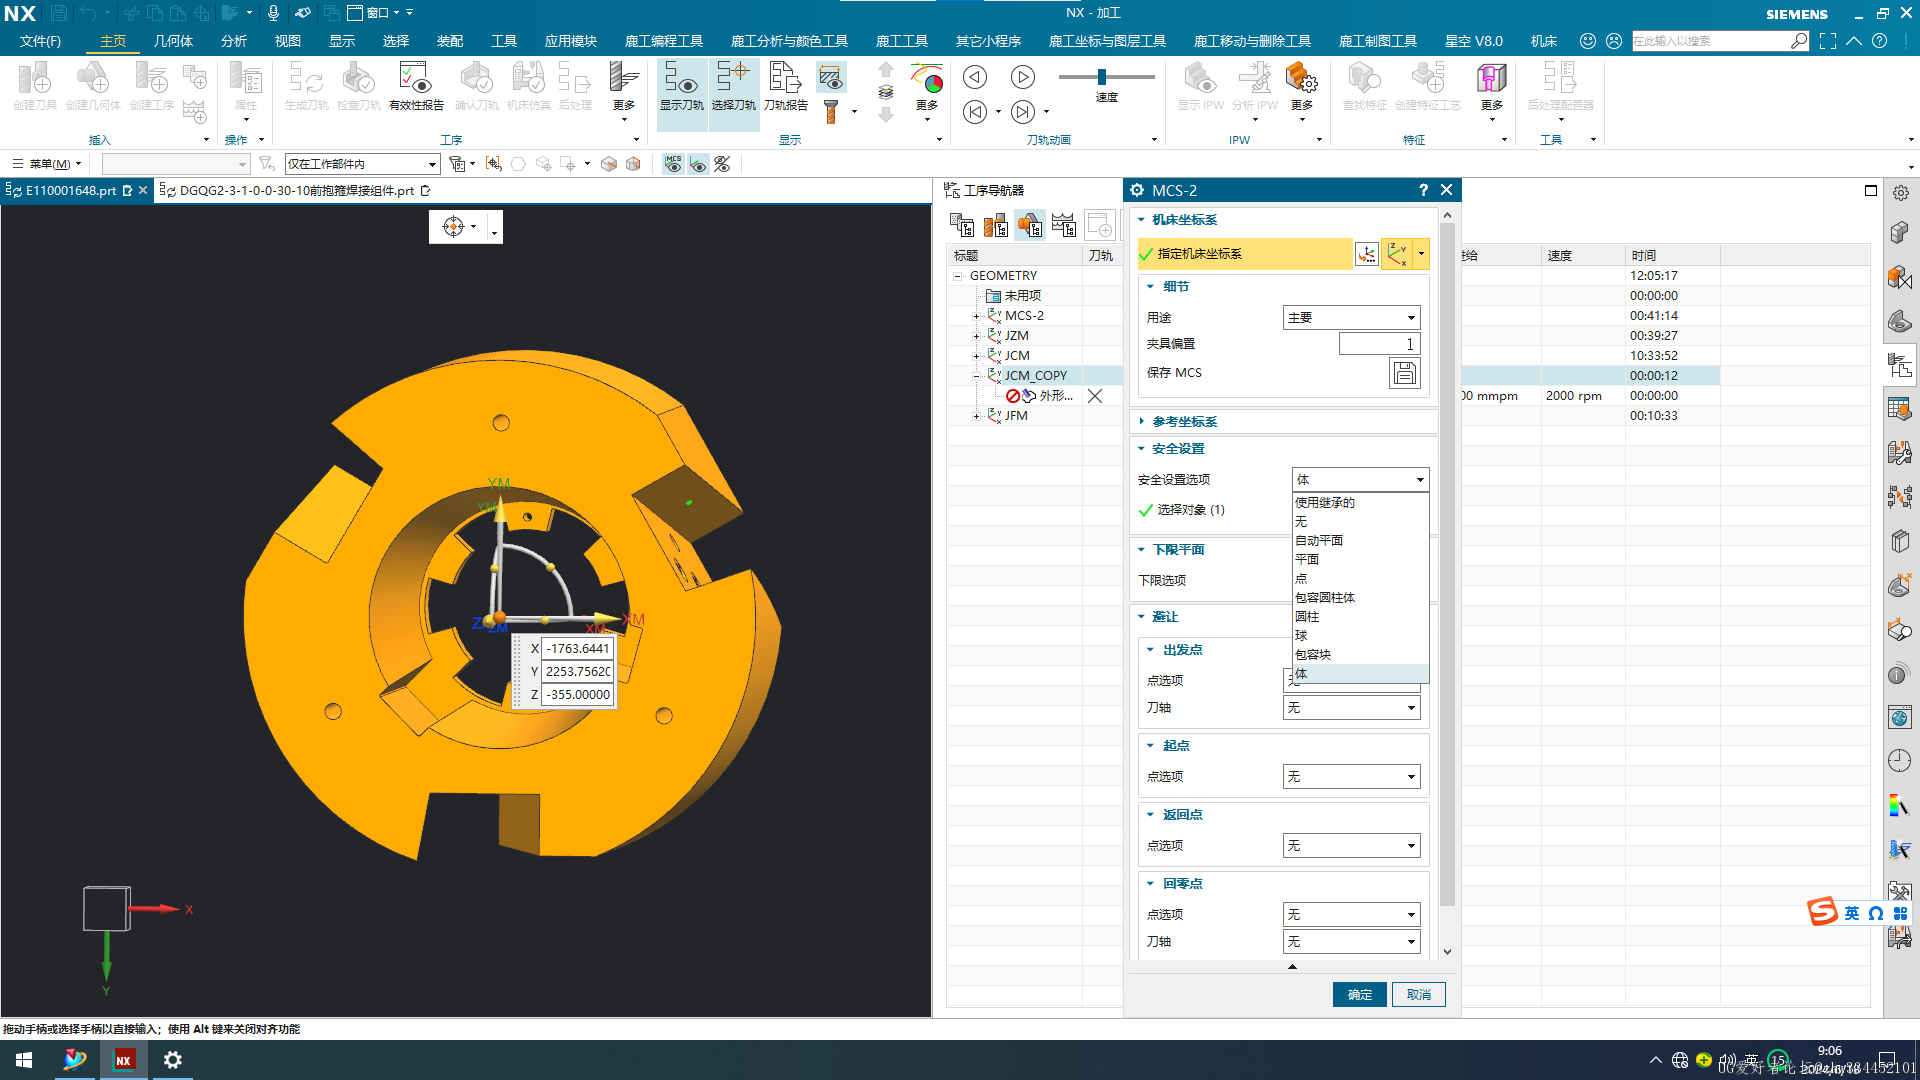Click the 夹具偏置 value field

coord(1379,344)
